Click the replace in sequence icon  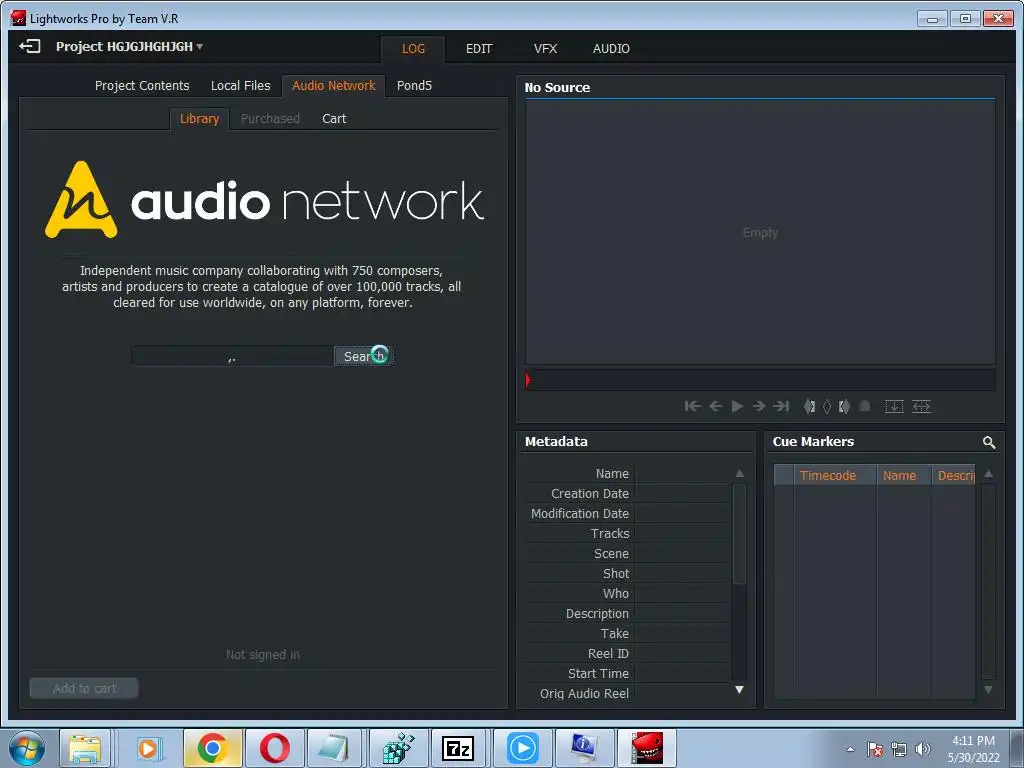pos(921,406)
